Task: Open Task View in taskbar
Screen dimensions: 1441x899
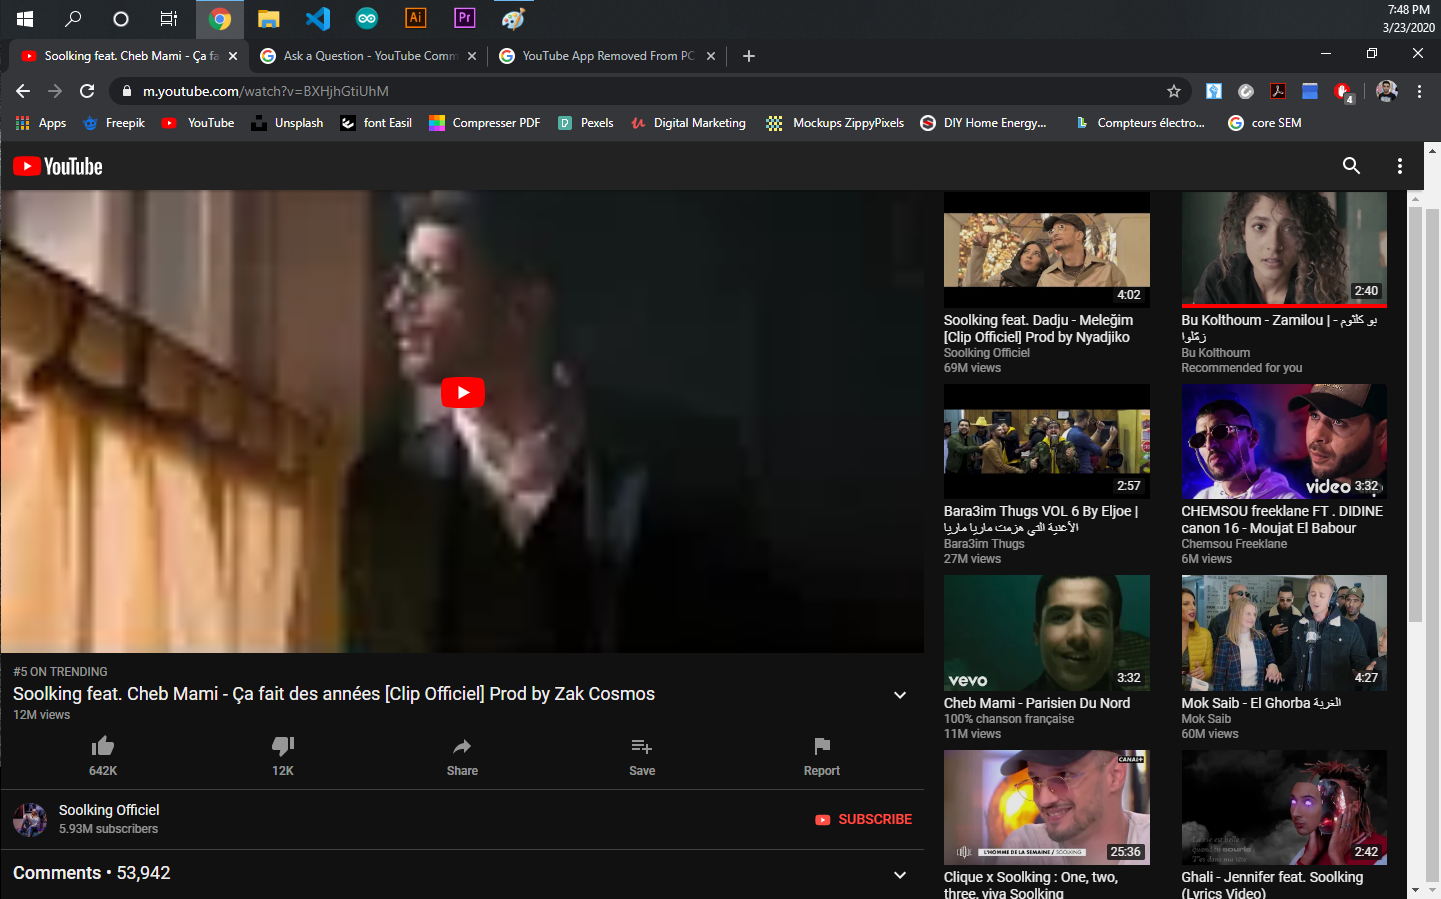Action: (169, 19)
